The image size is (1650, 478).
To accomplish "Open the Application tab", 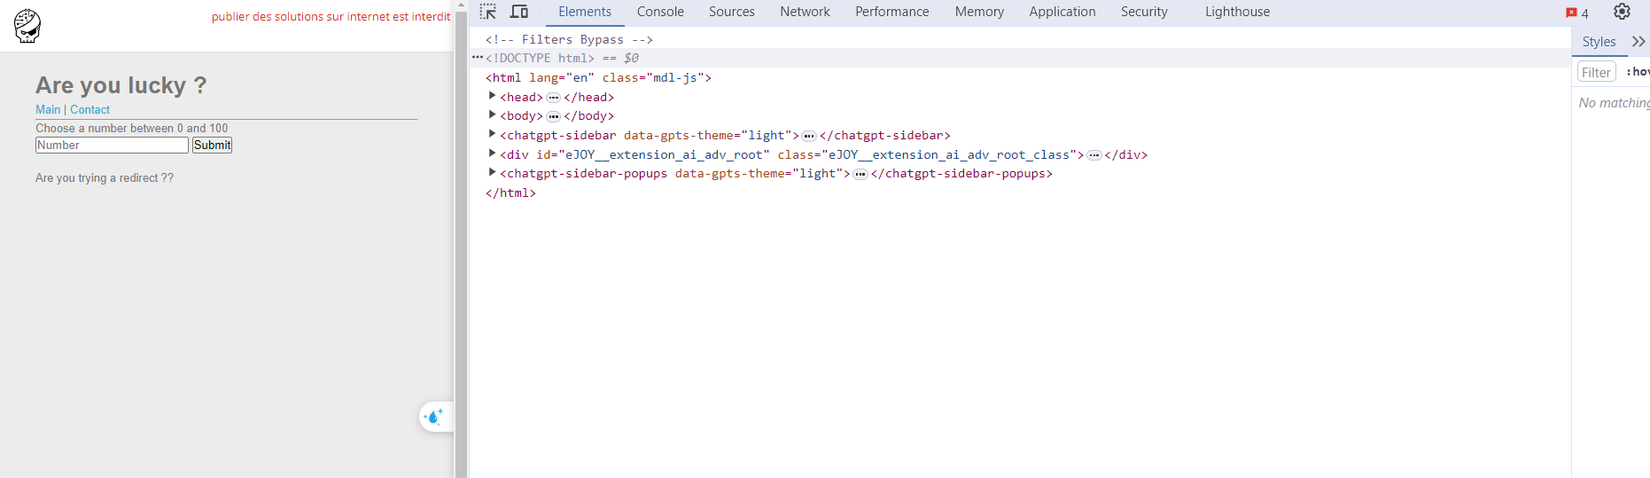I will click(x=1062, y=12).
